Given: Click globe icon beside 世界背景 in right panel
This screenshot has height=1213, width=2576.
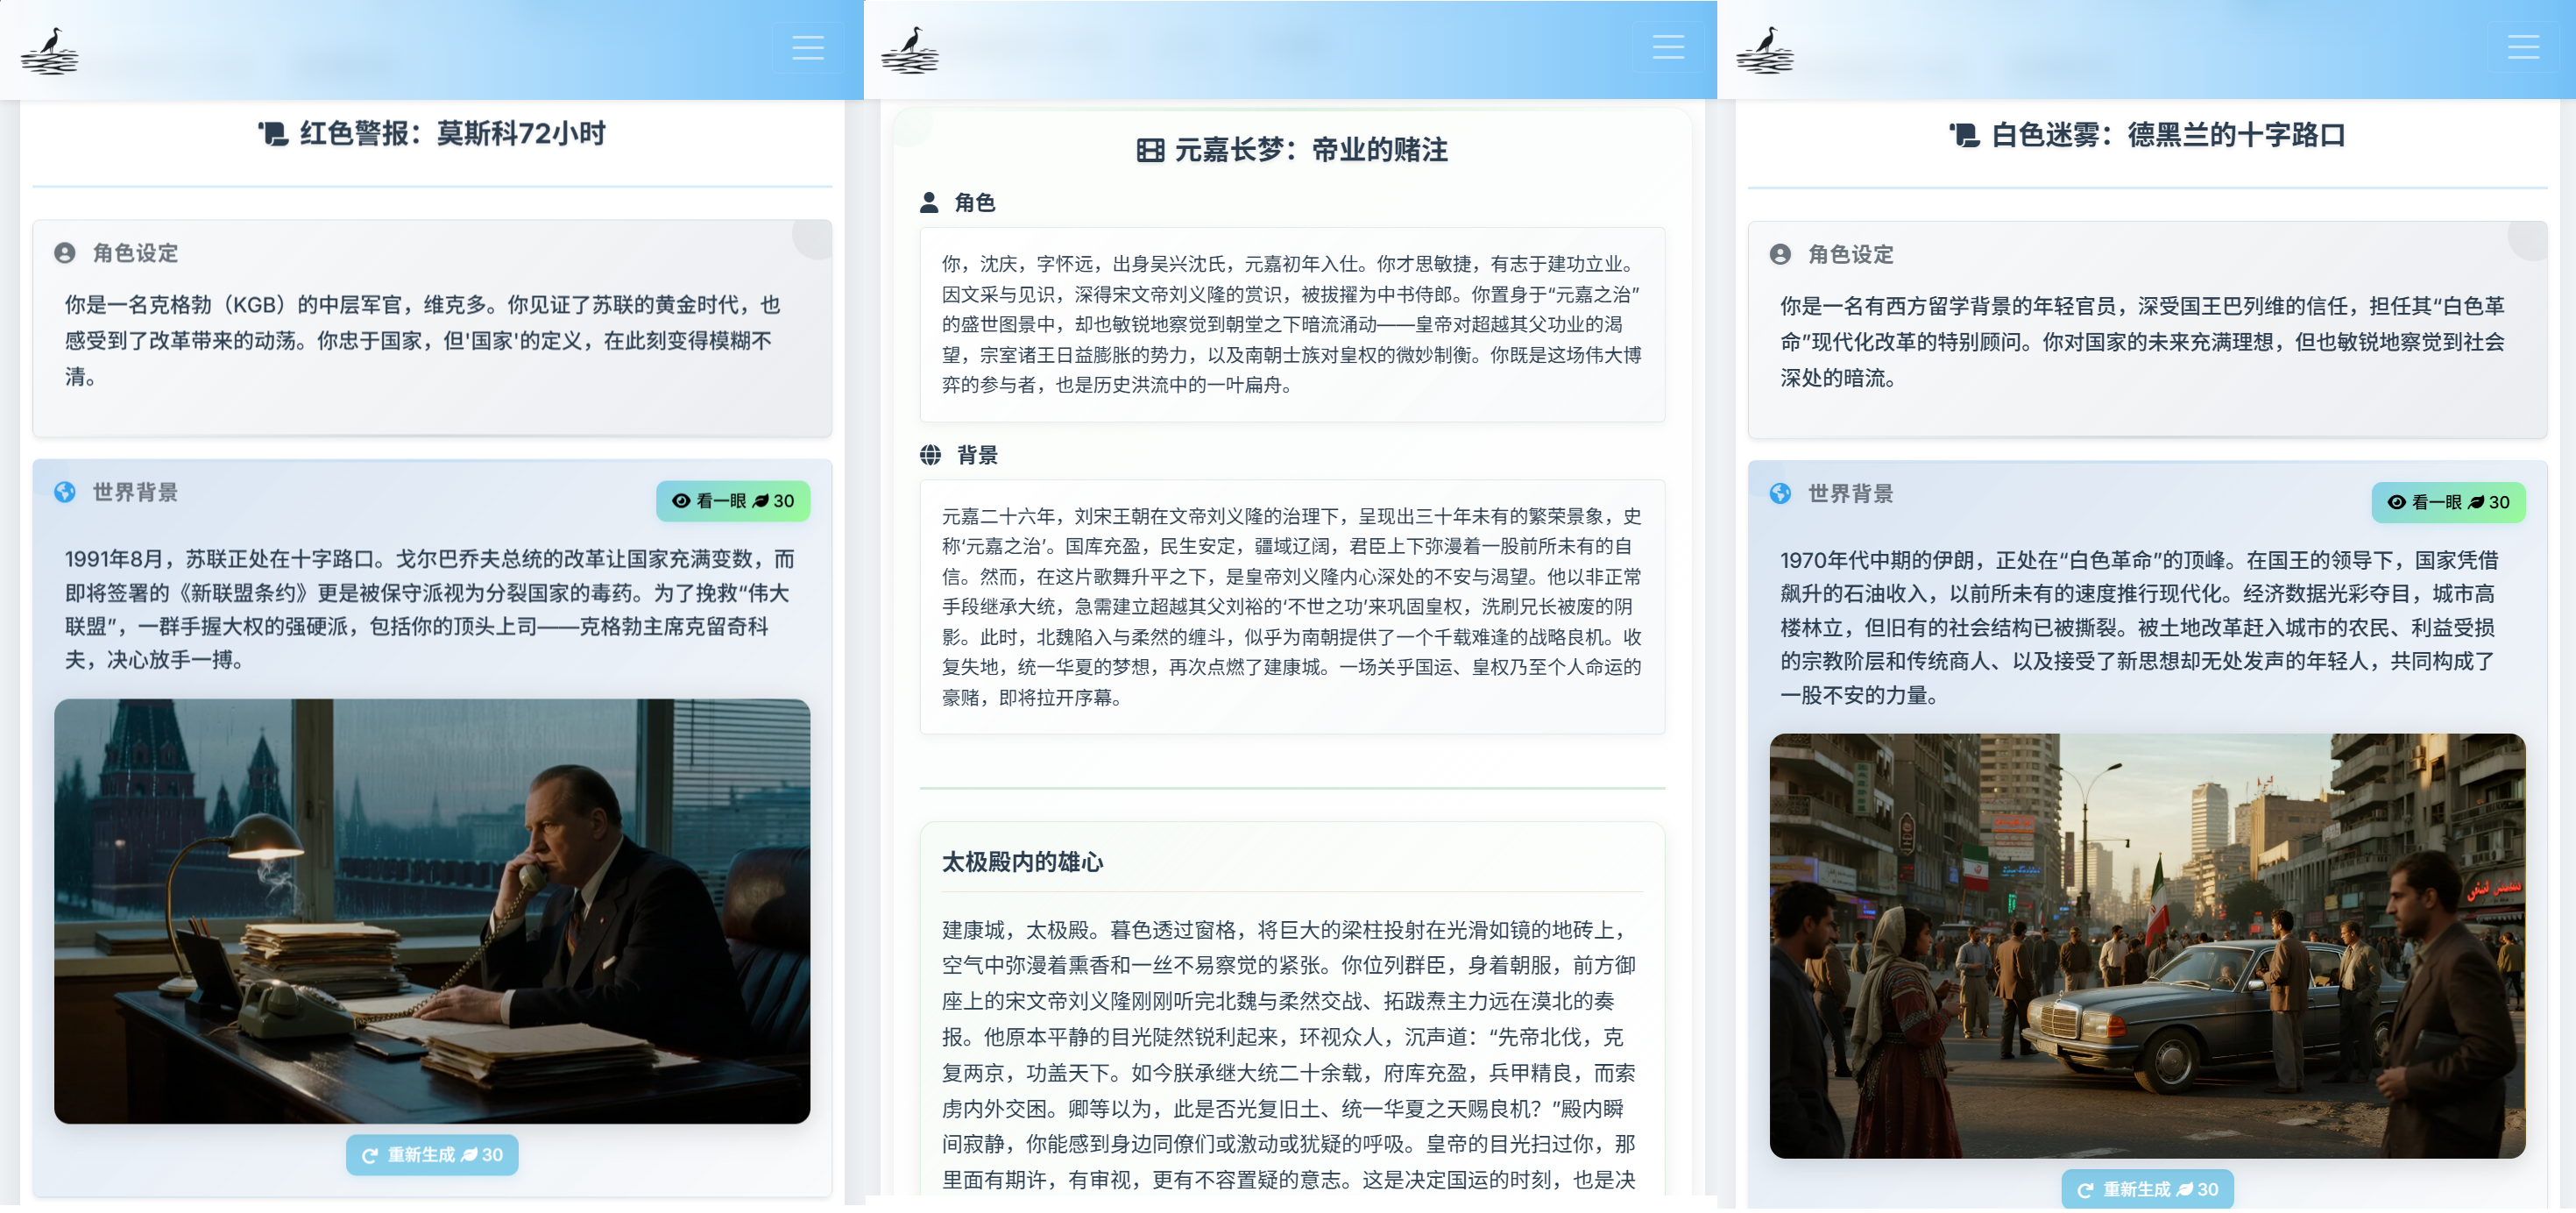Looking at the screenshot, I should pyautogui.click(x=1780, y=493).
